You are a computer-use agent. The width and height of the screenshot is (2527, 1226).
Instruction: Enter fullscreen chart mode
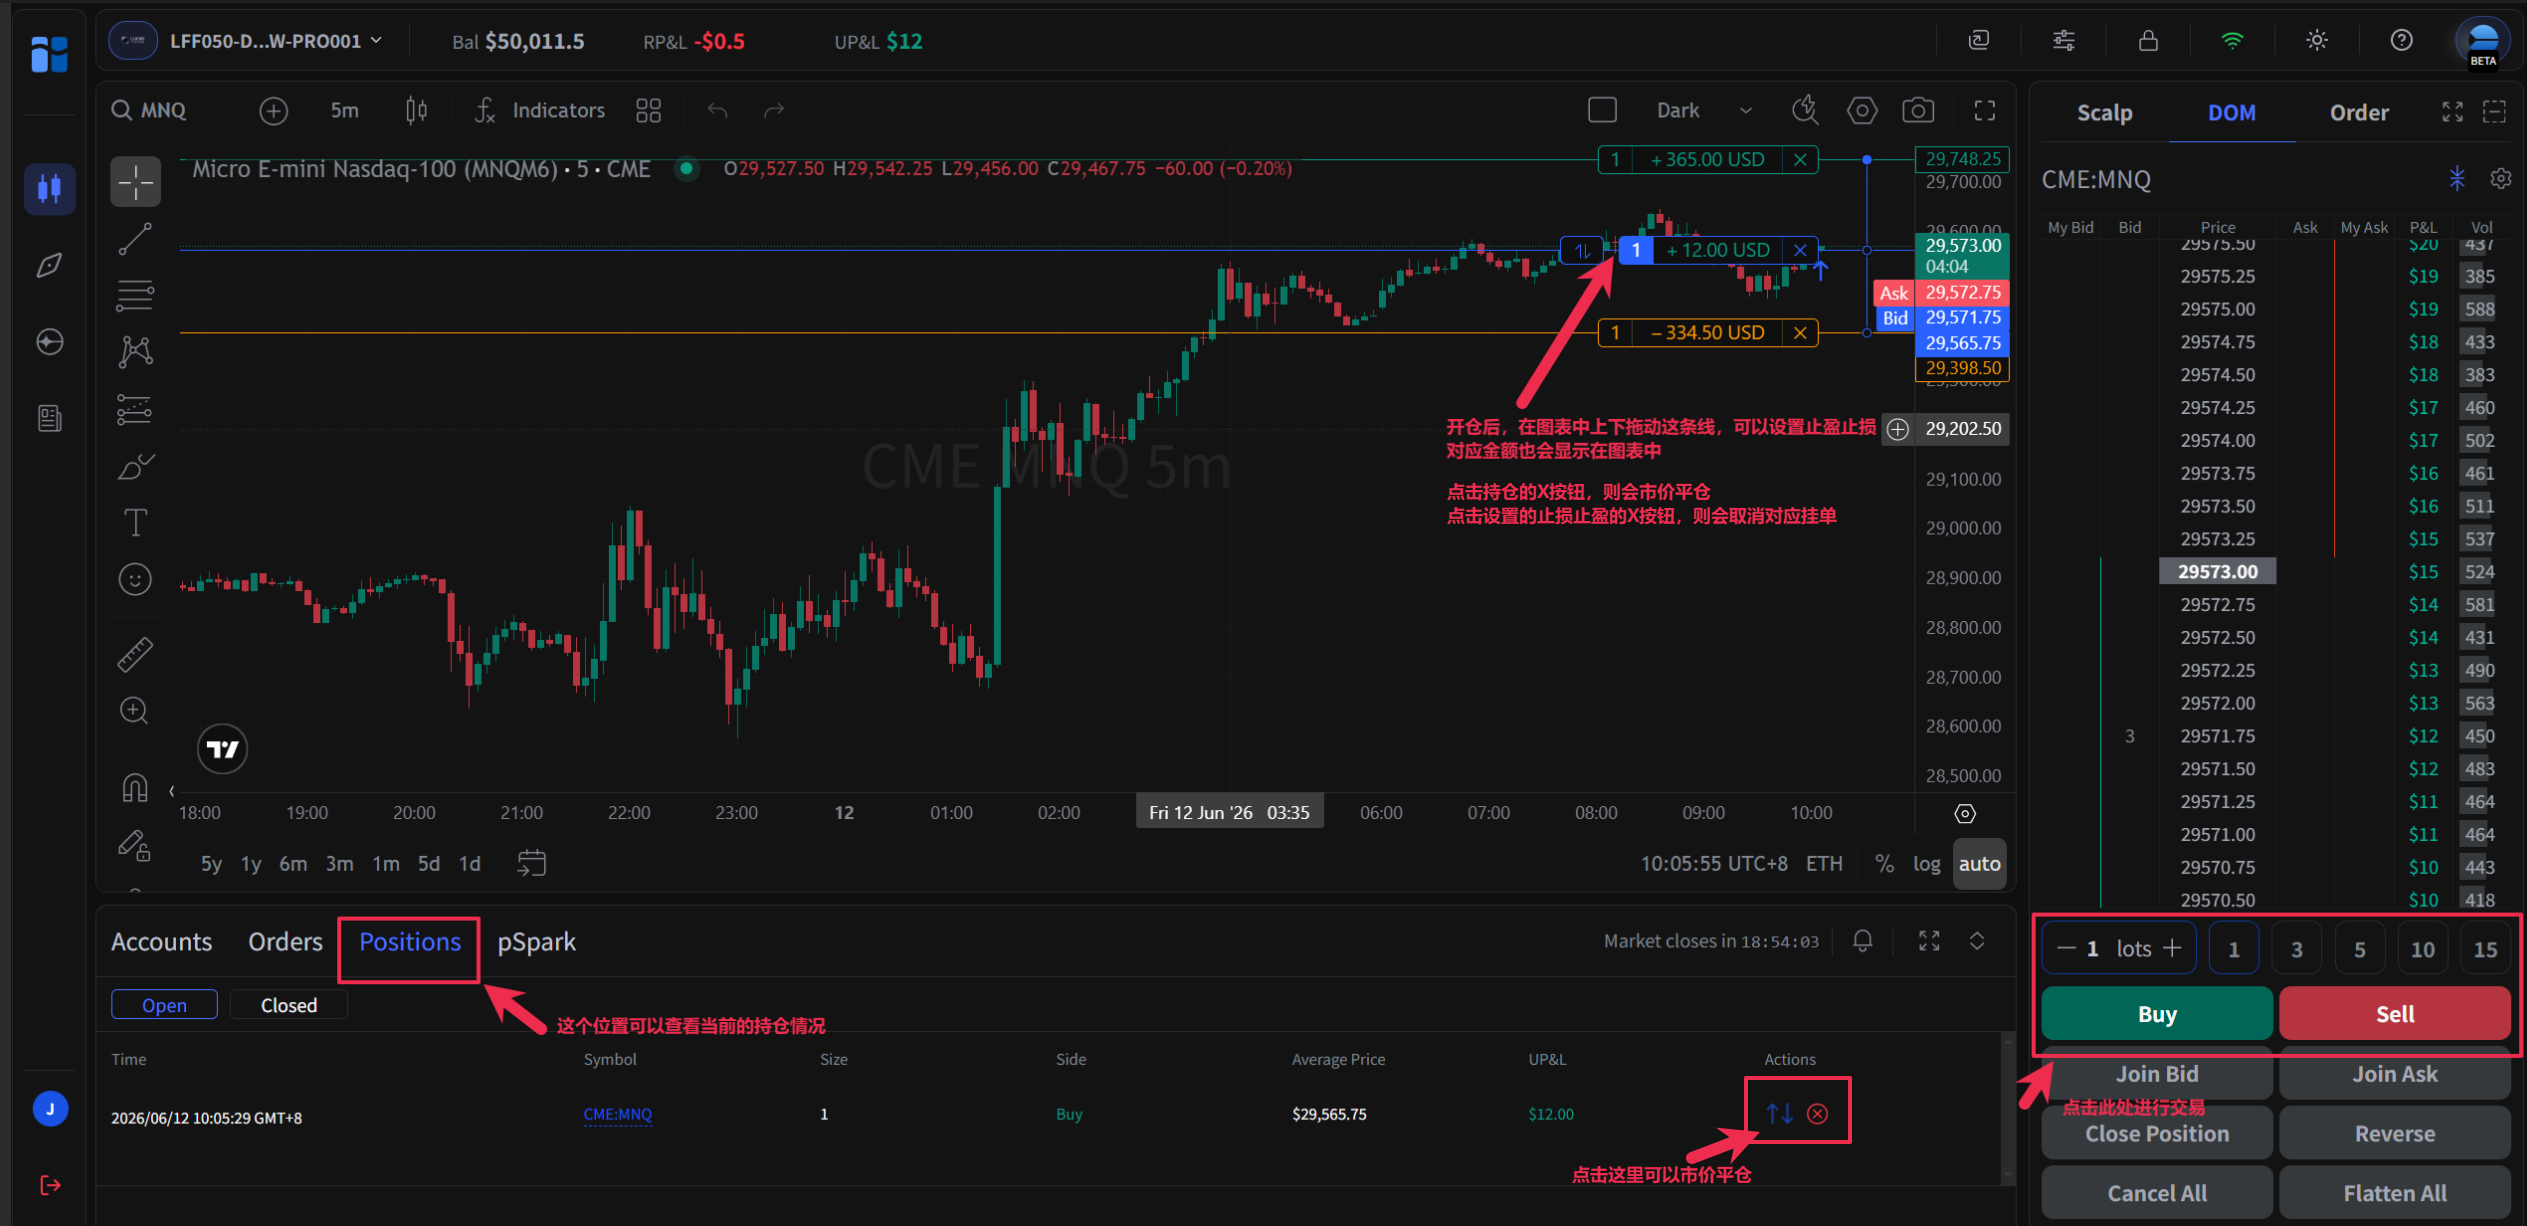pyautogui.click(x=1985, y=111)
